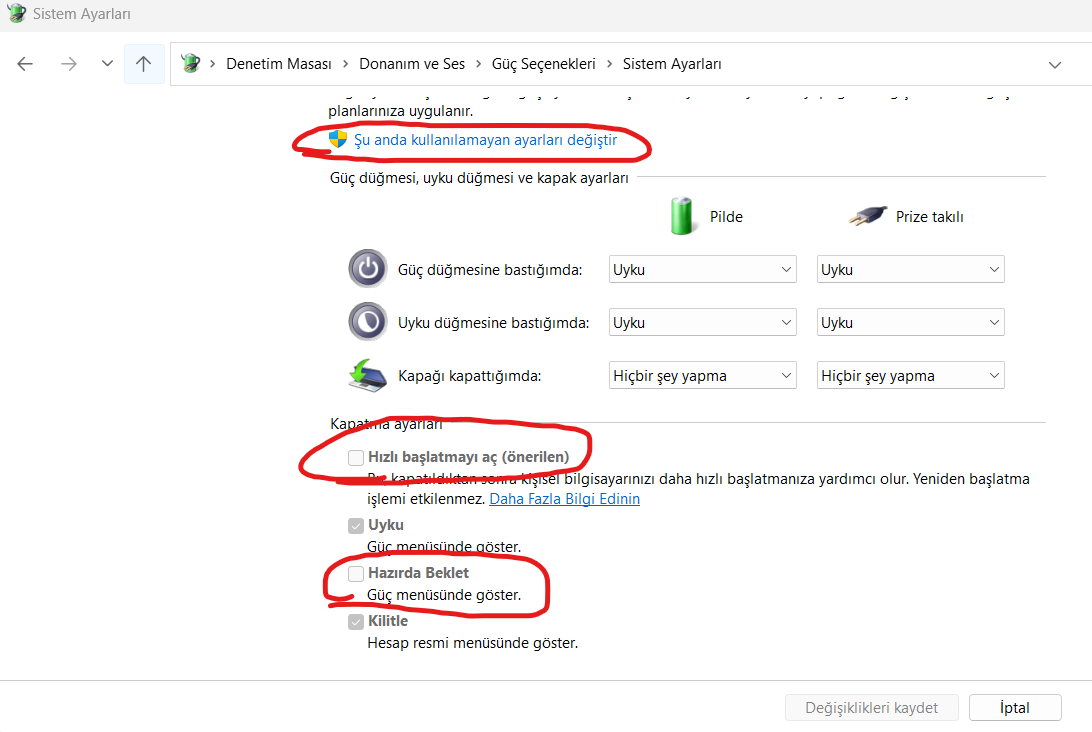Click 'Güç düğmesine bastığımda:' label
The image size is (1092, 732).
(490, 270)
